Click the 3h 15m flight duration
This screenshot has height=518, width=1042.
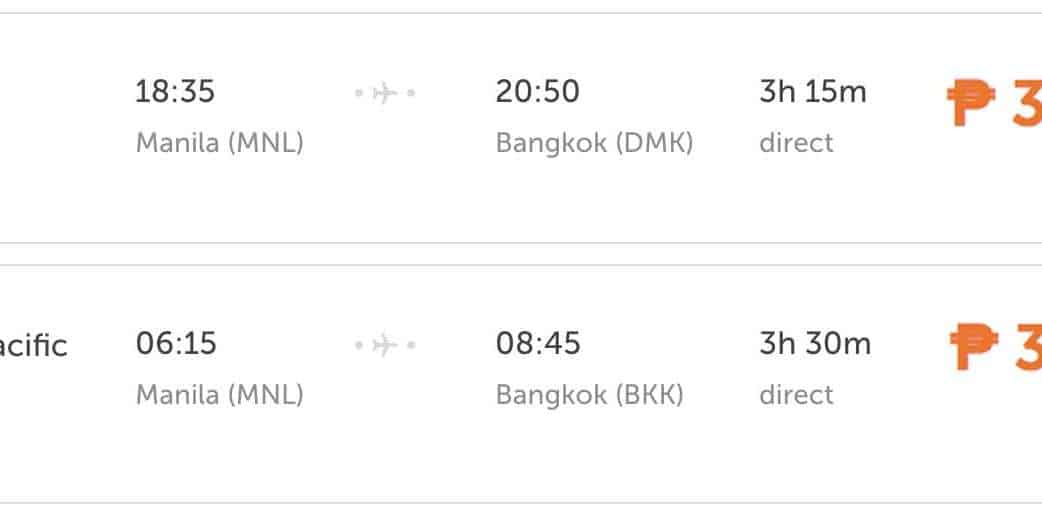click(x=813, y=92)
